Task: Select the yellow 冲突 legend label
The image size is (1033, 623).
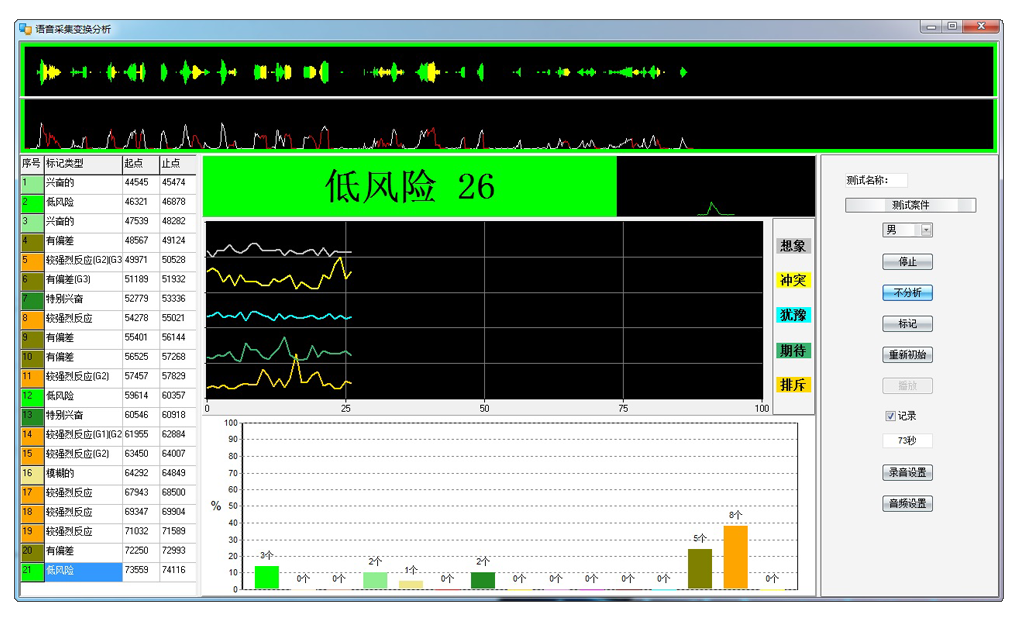Action: [793, 281]
